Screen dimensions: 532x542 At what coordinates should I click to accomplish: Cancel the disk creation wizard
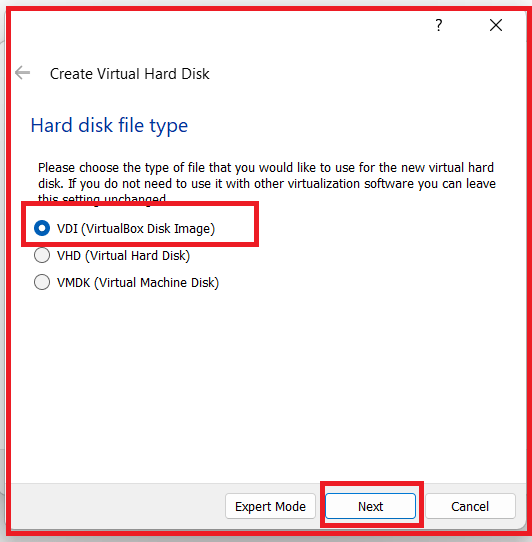[470, 506]
